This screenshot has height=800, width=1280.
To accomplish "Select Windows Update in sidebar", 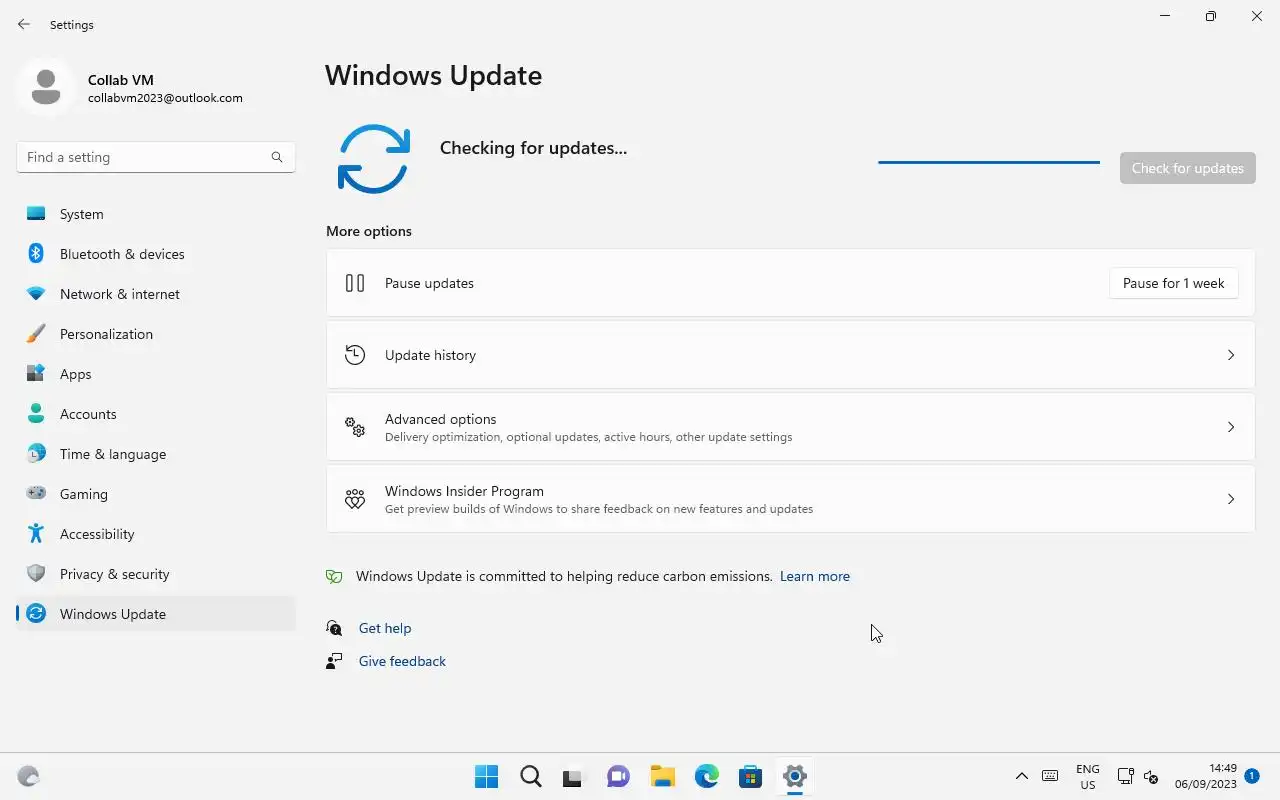I will point(156,614).
